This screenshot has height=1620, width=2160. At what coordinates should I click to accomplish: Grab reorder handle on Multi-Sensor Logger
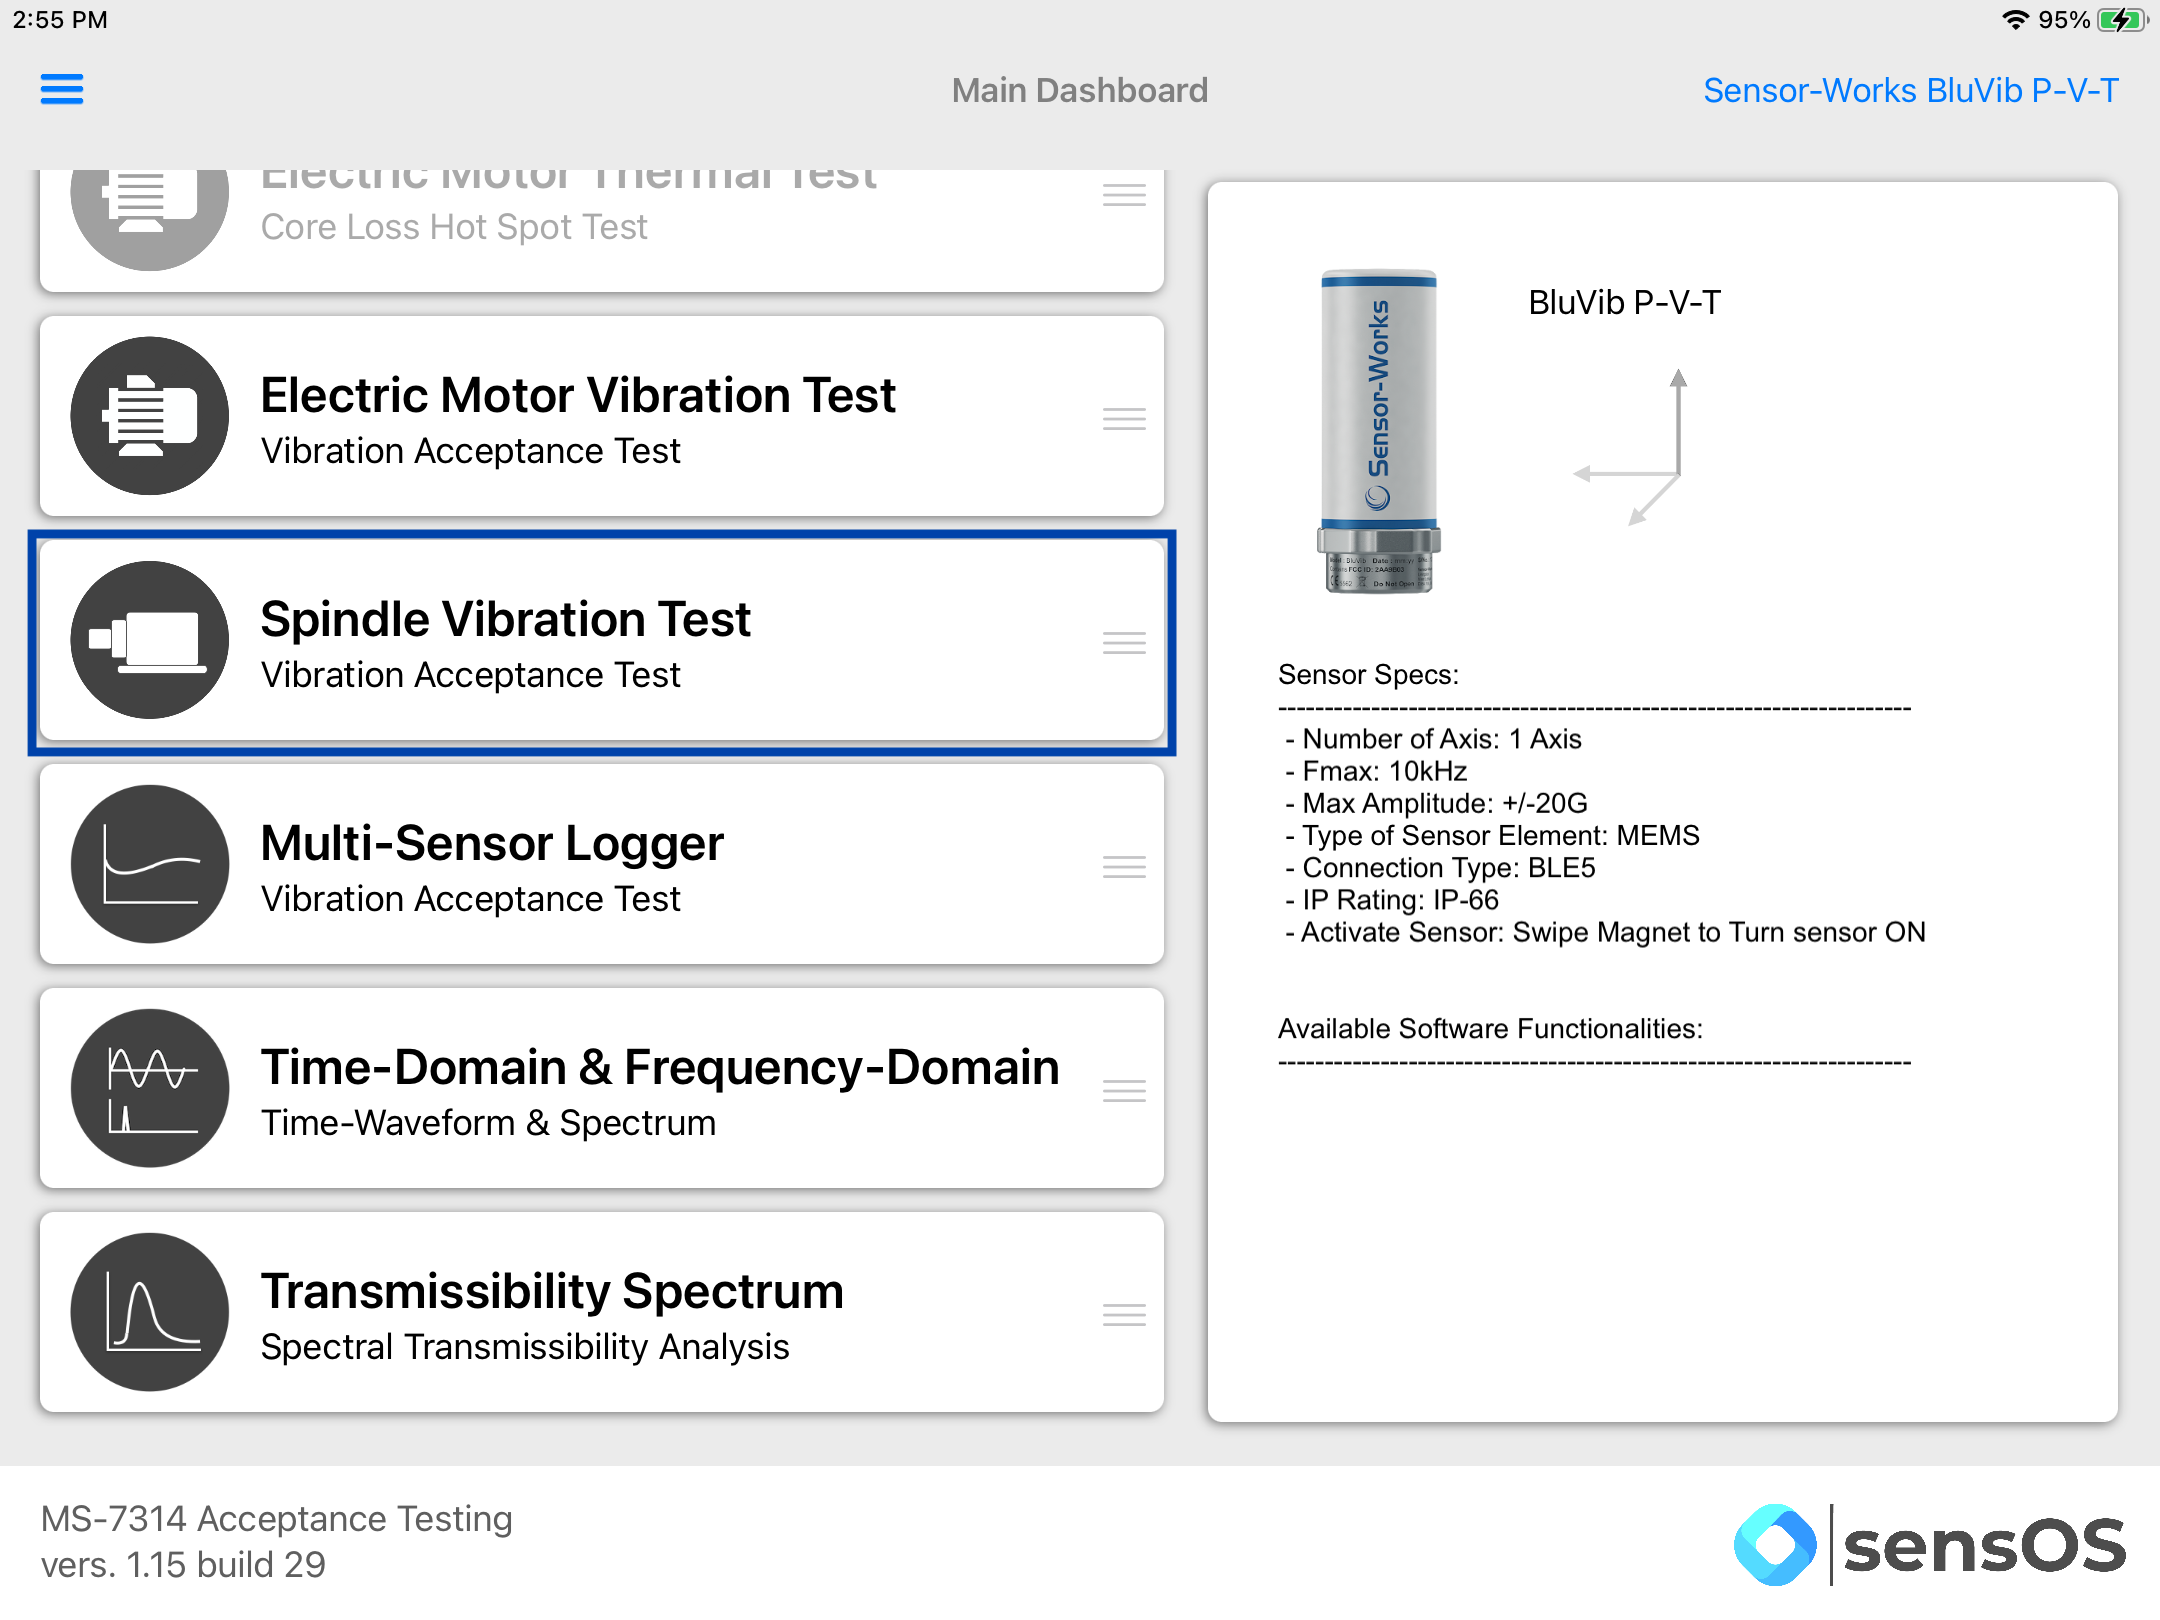pyautogui.click(x=1124, y=867)
